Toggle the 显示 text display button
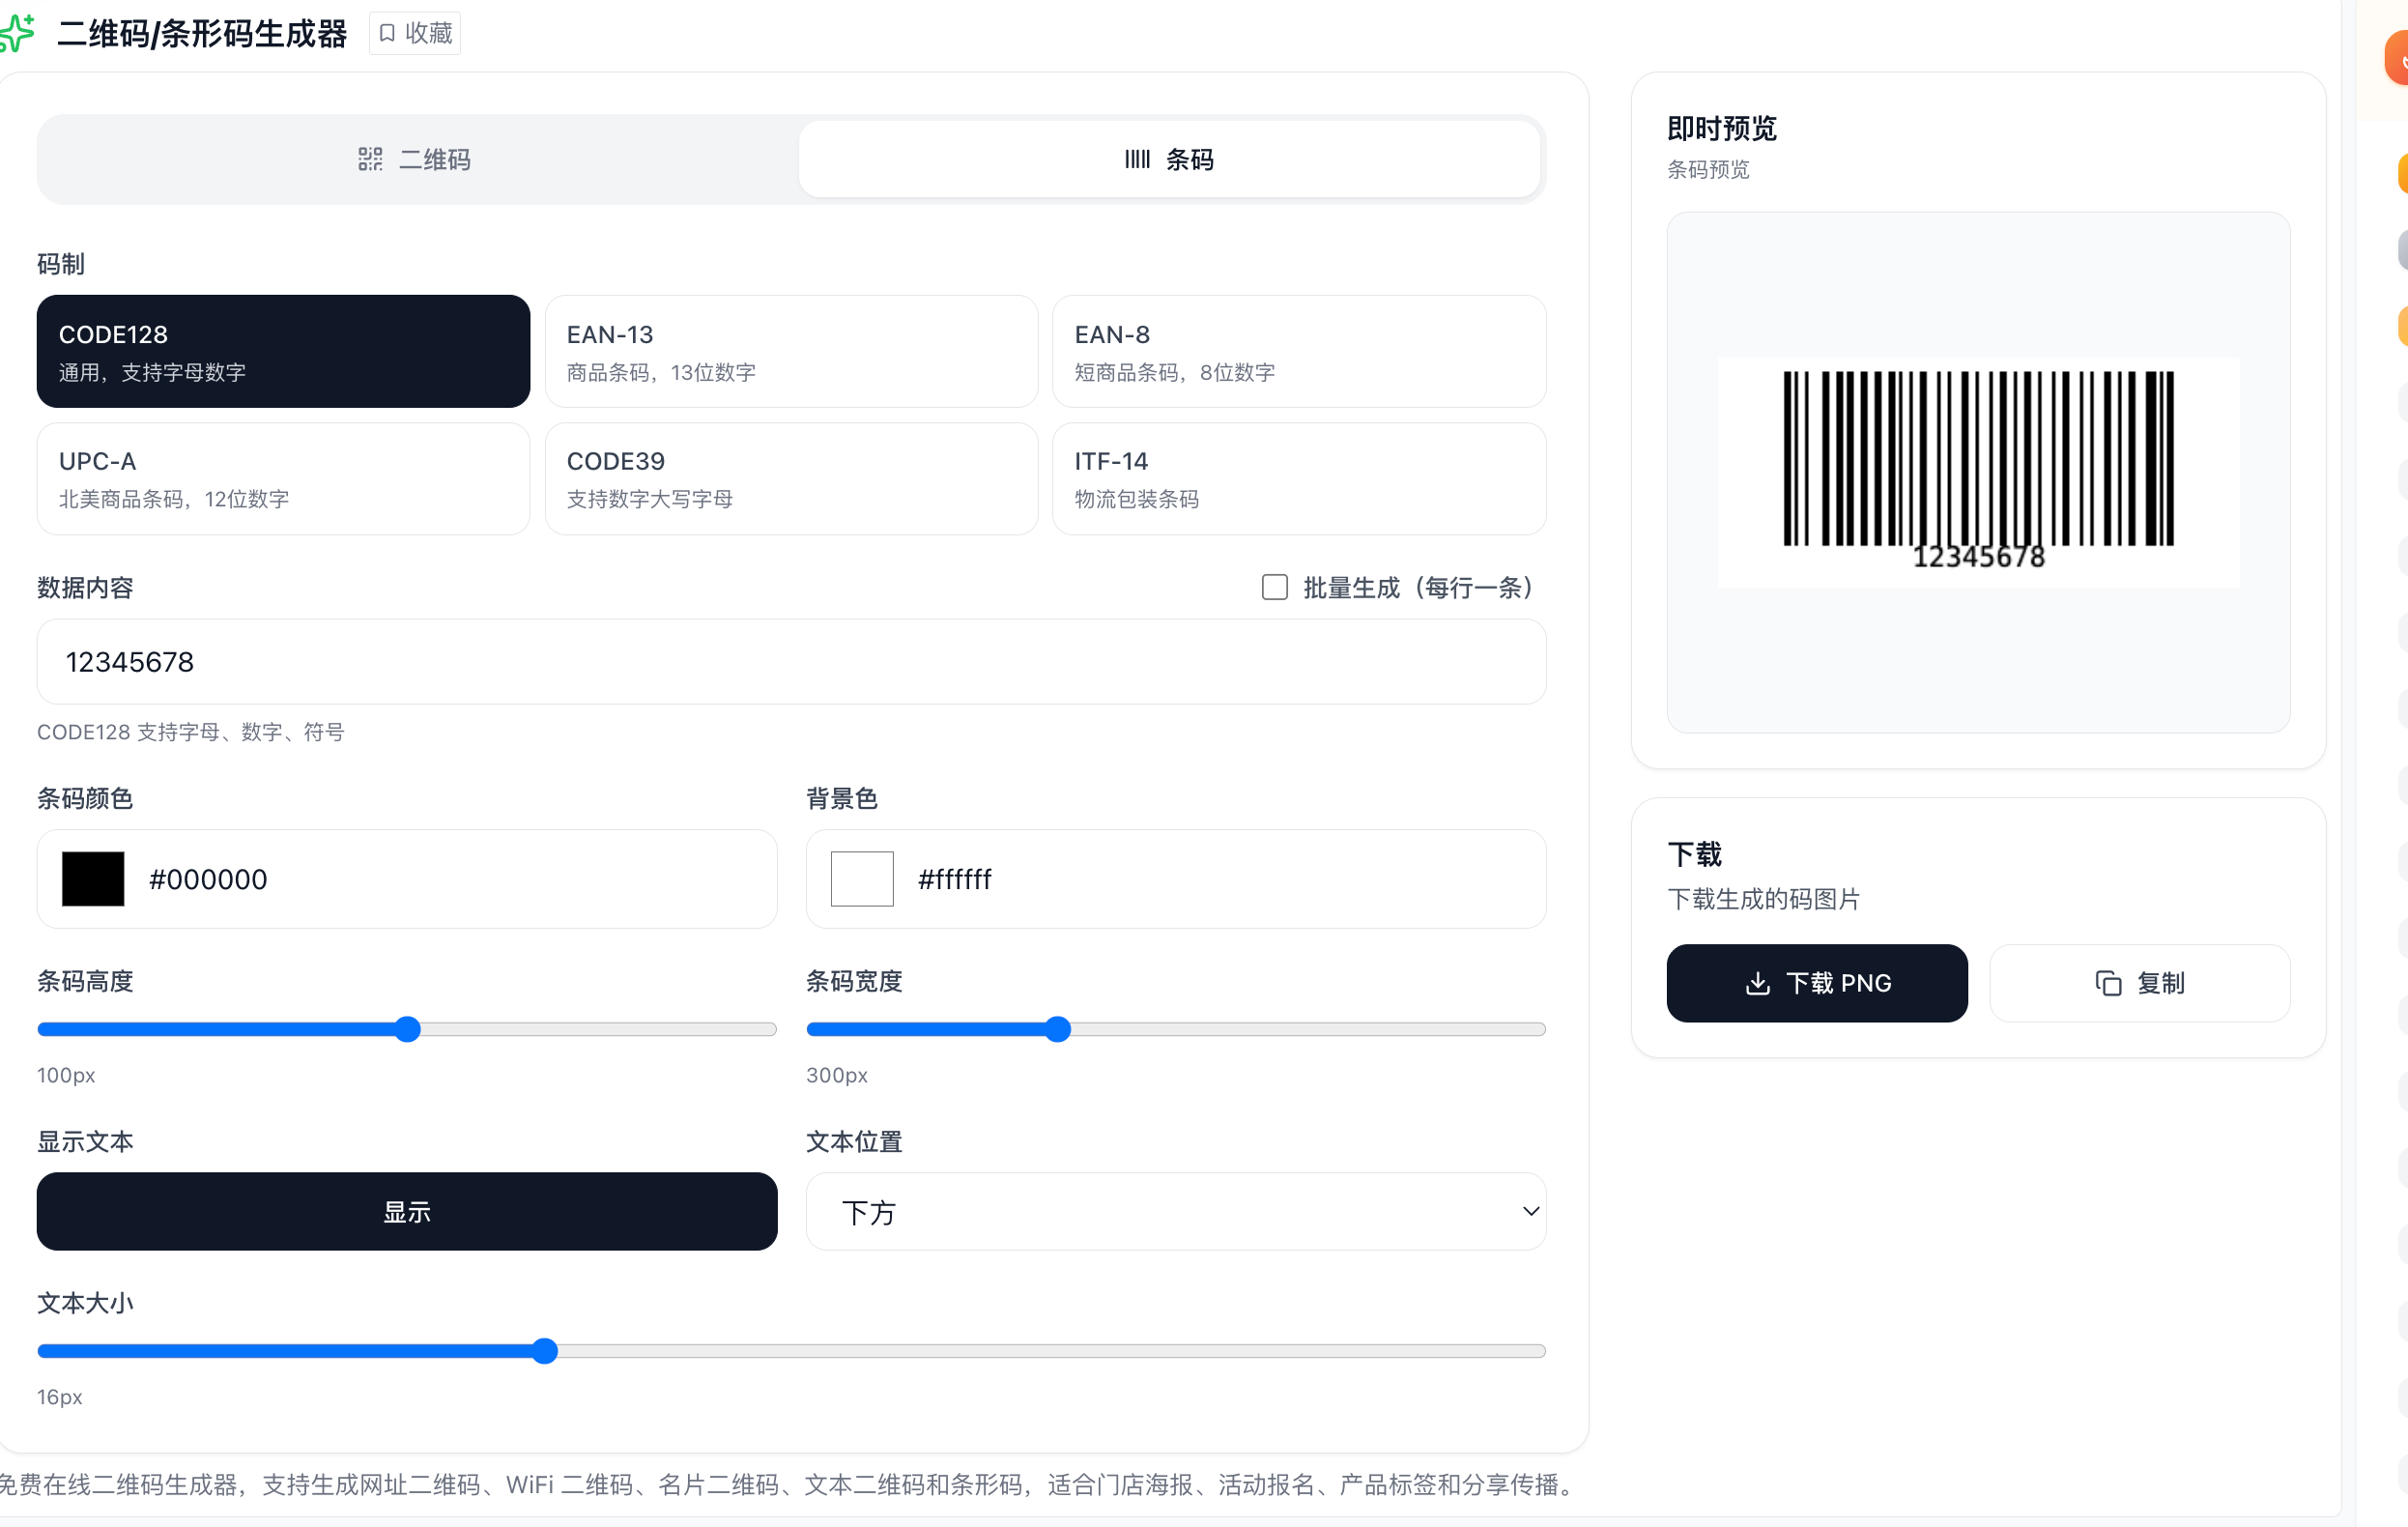Viewport: 2408px width, 1527px height. [407, 1211]
